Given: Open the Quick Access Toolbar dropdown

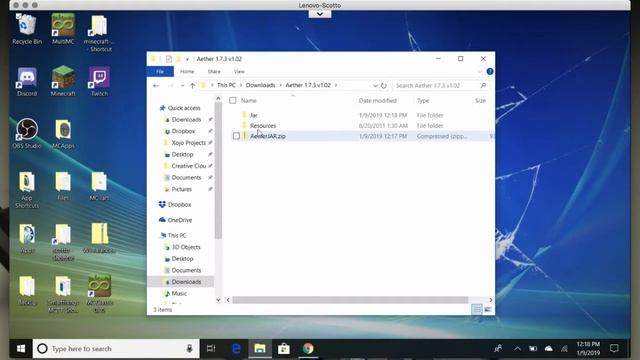Looking at the screenshot, I should point(187,59).
